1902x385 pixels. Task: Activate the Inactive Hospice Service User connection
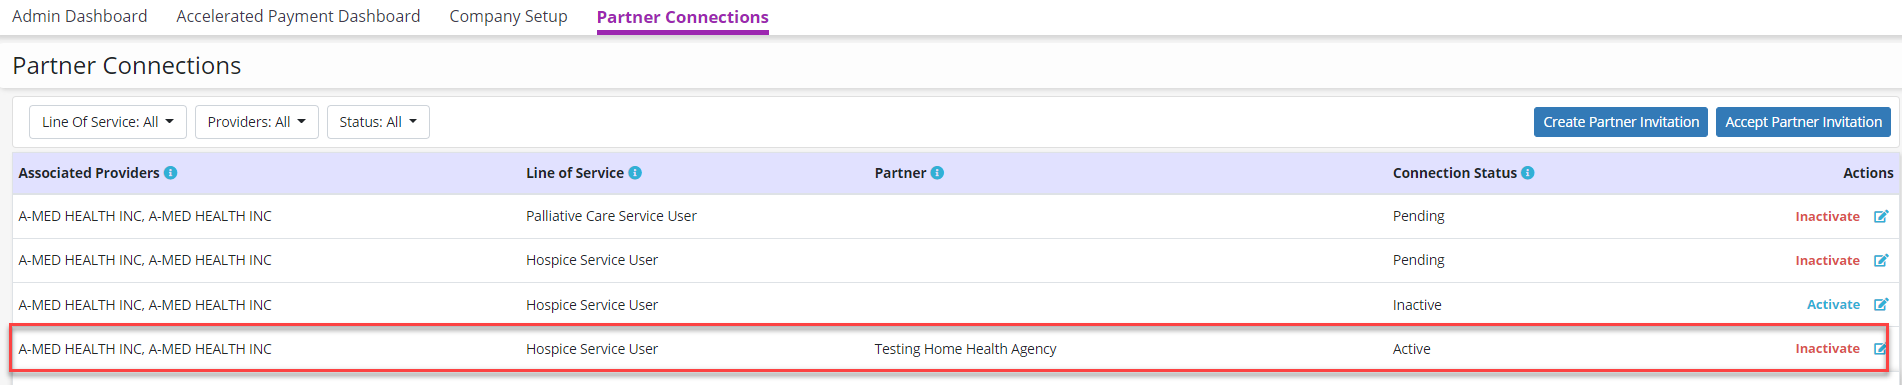pos(1833,304)
